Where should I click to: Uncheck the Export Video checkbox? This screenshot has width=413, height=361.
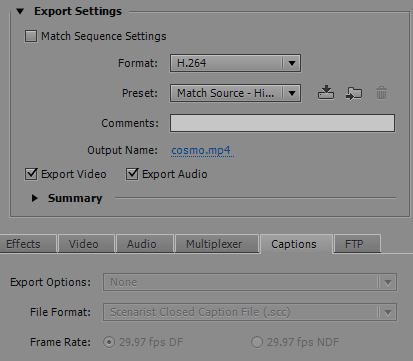(x=31, y=174)
